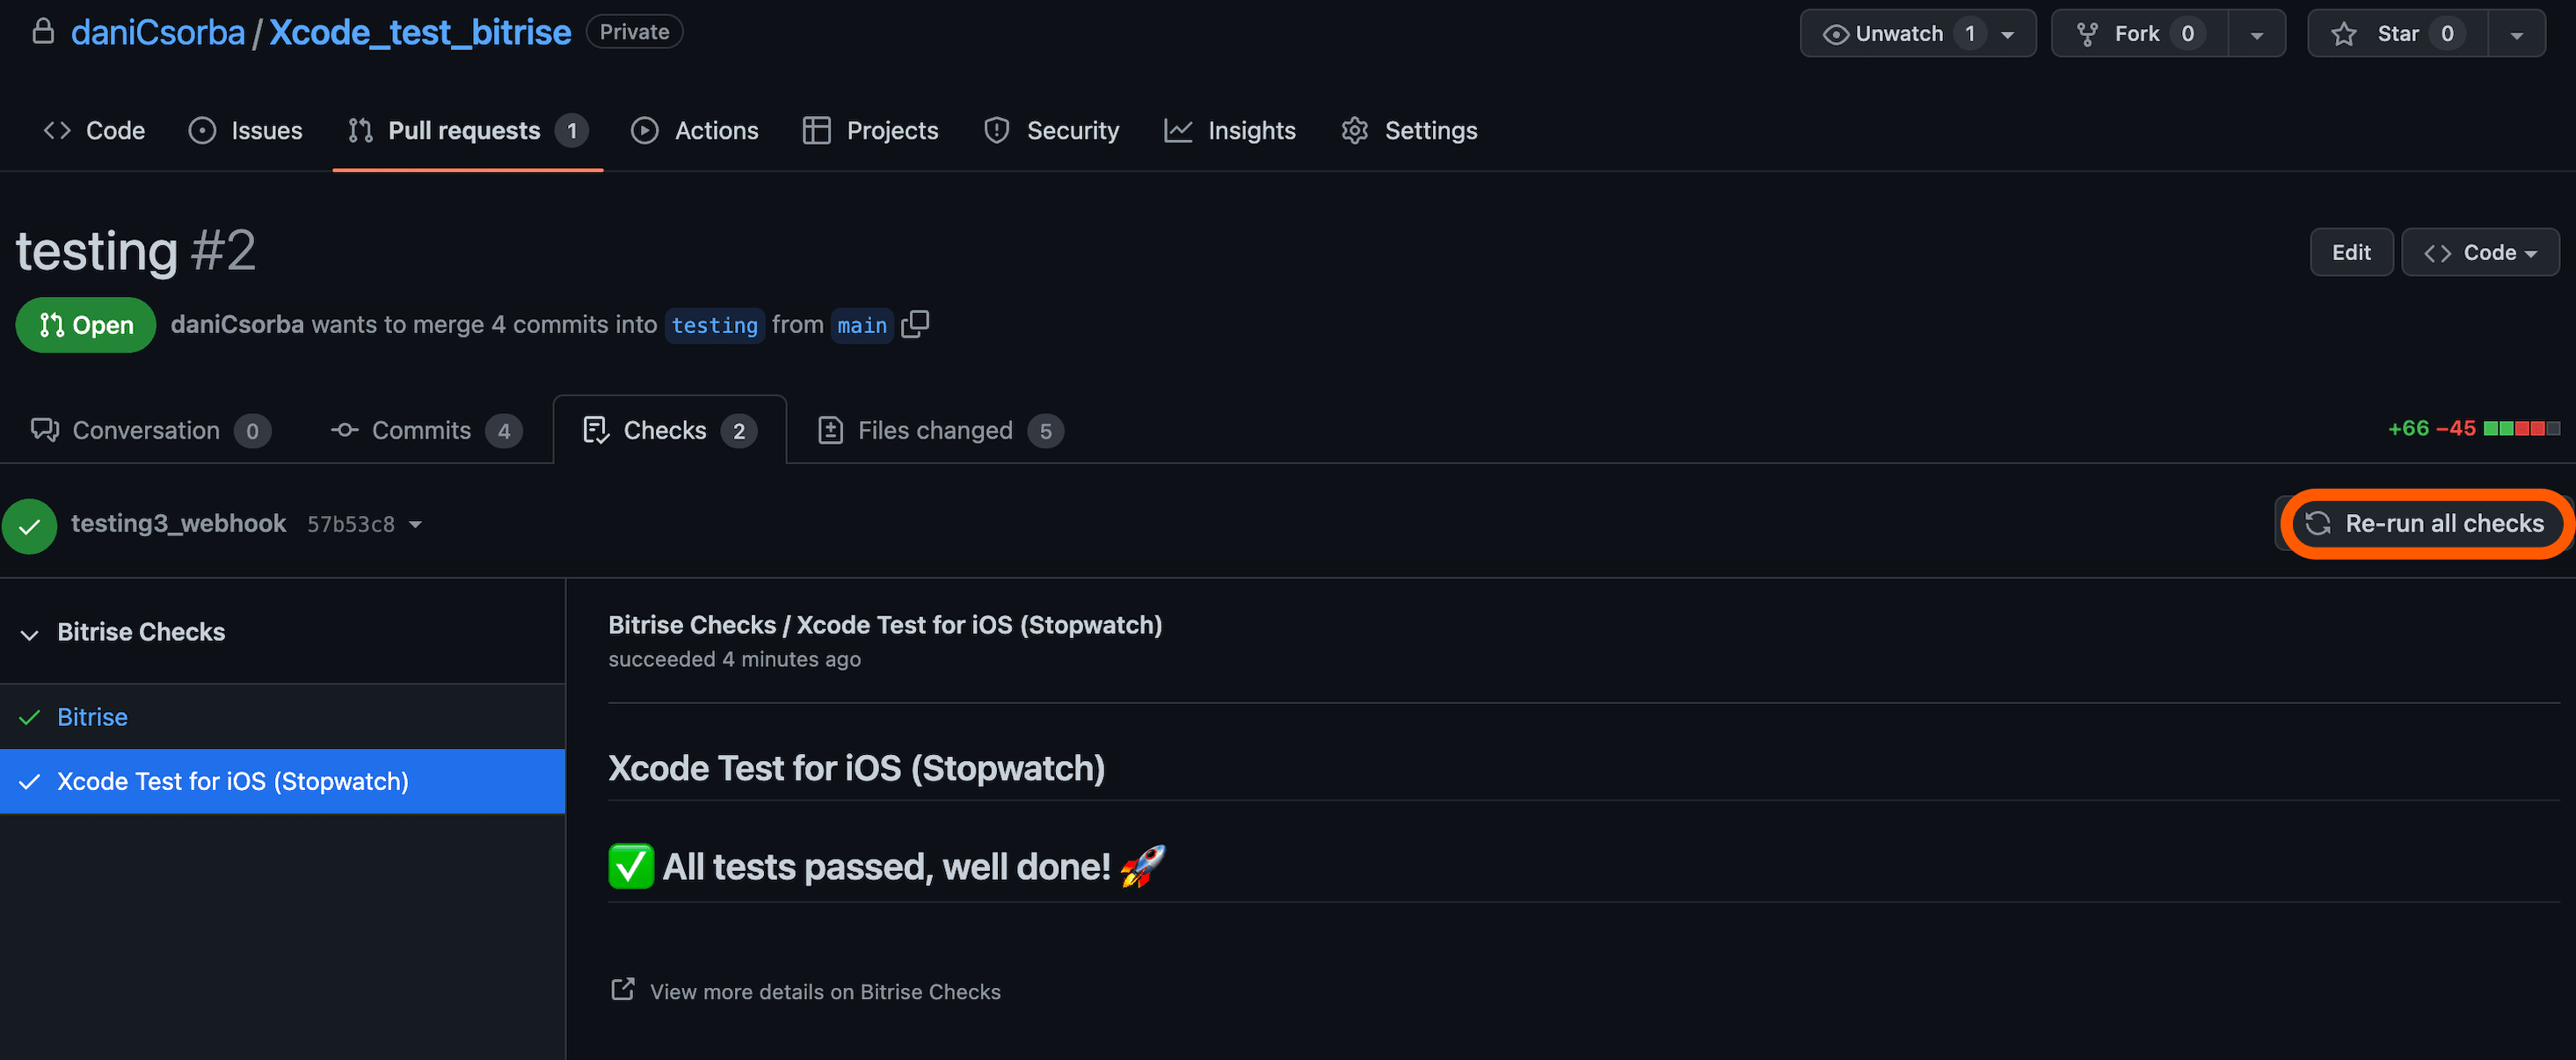Image resolution: width=2576 pixels, height=1060 pixels.
Task: Click the copy branch name icon
Action: [915, 324]
